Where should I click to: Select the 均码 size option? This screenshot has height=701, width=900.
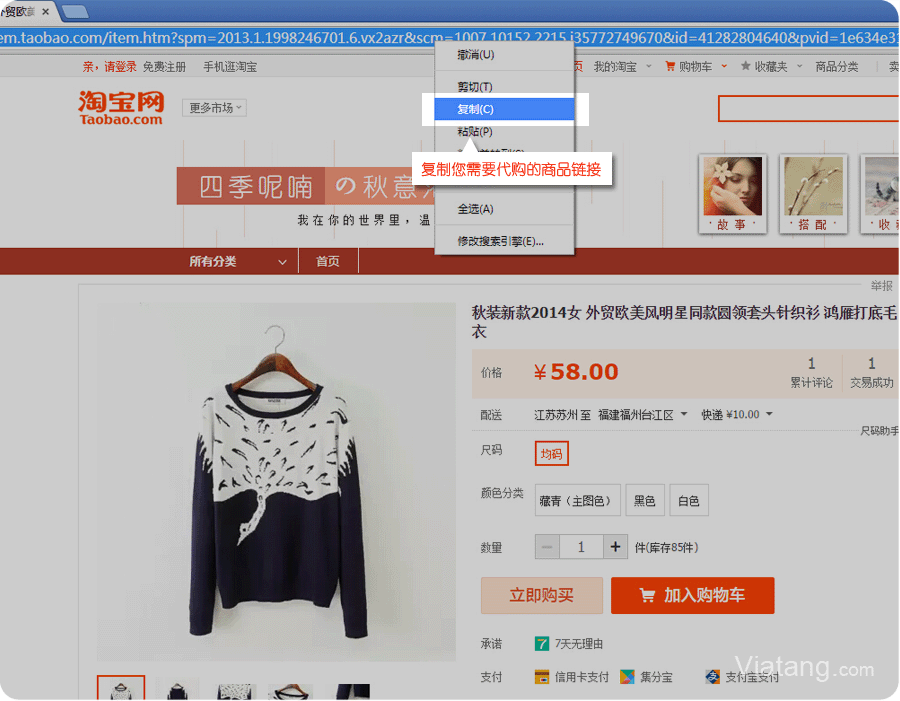pos(552,454)
